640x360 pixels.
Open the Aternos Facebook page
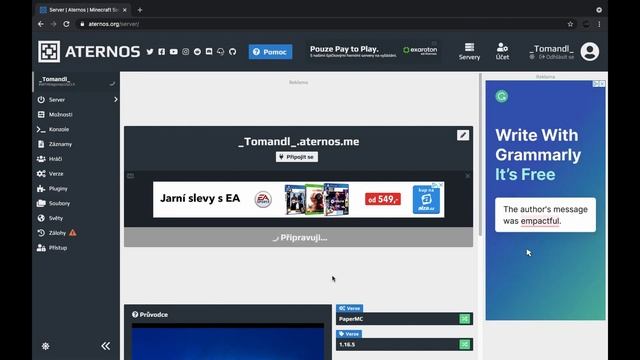(x=162, y=52)
